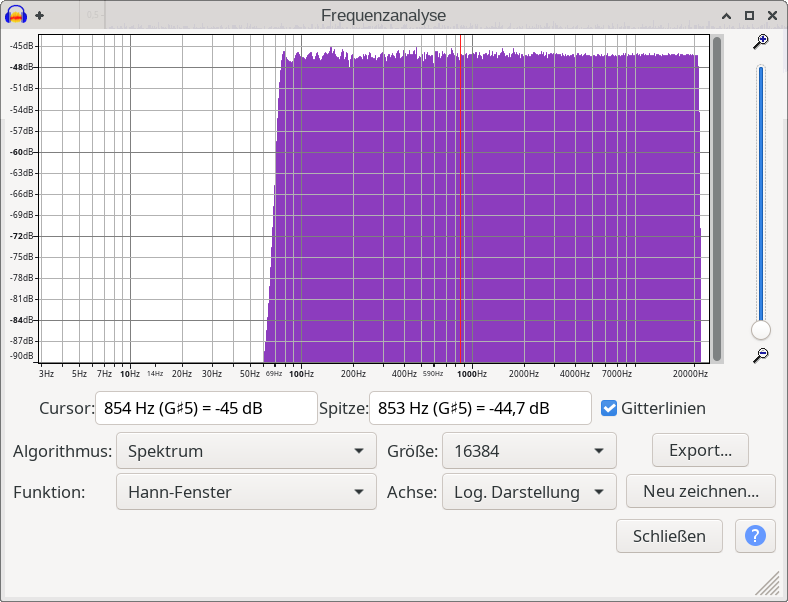788x602 pixels.
Task: Click the zoom-out magnifier below the slider
Action: (x=761, y=355)
